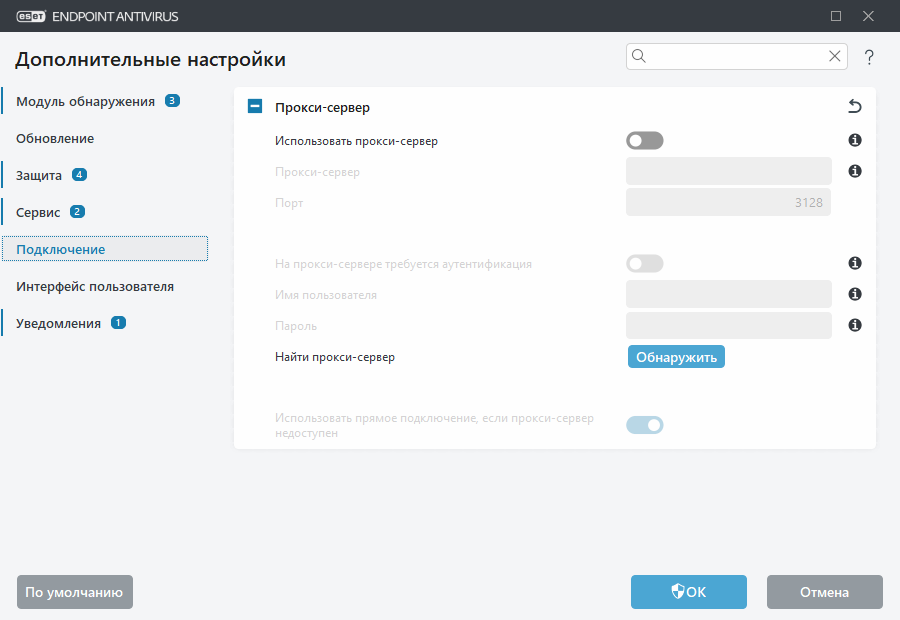
Task: Click the info icon beside Использовать прокси-сервер
Action: click(x=855, y=141)
